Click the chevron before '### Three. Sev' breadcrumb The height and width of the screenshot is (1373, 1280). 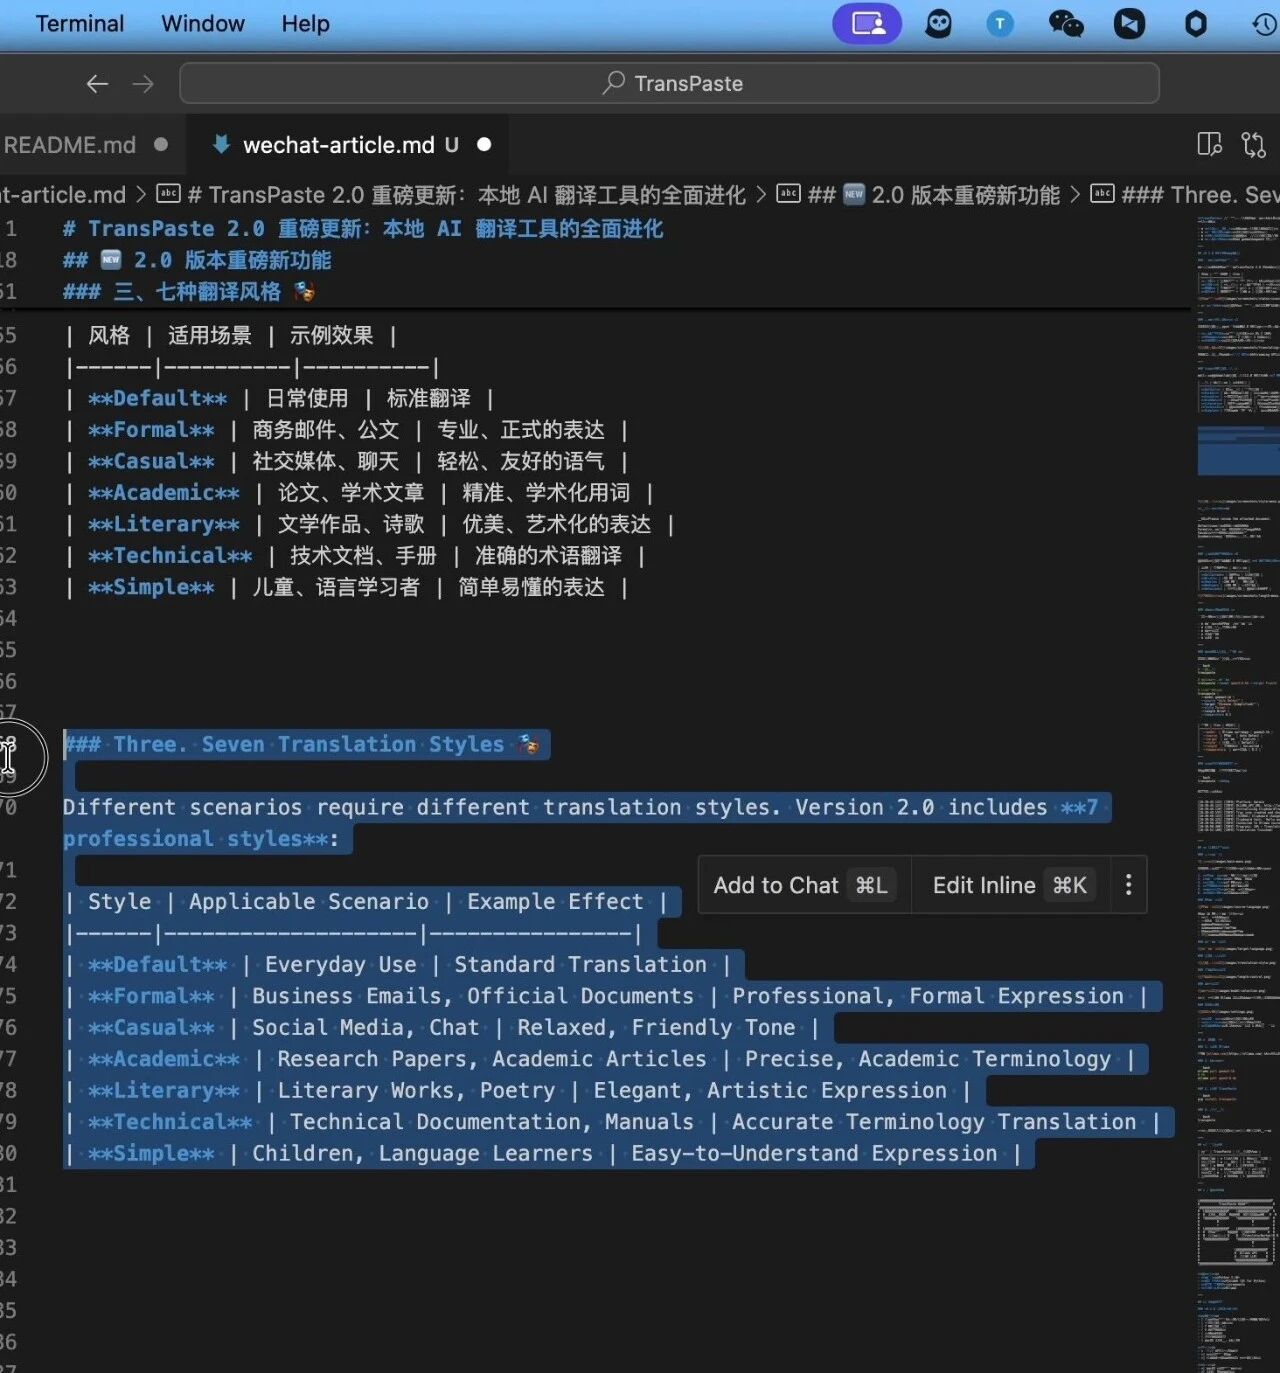pos(1075,195)
